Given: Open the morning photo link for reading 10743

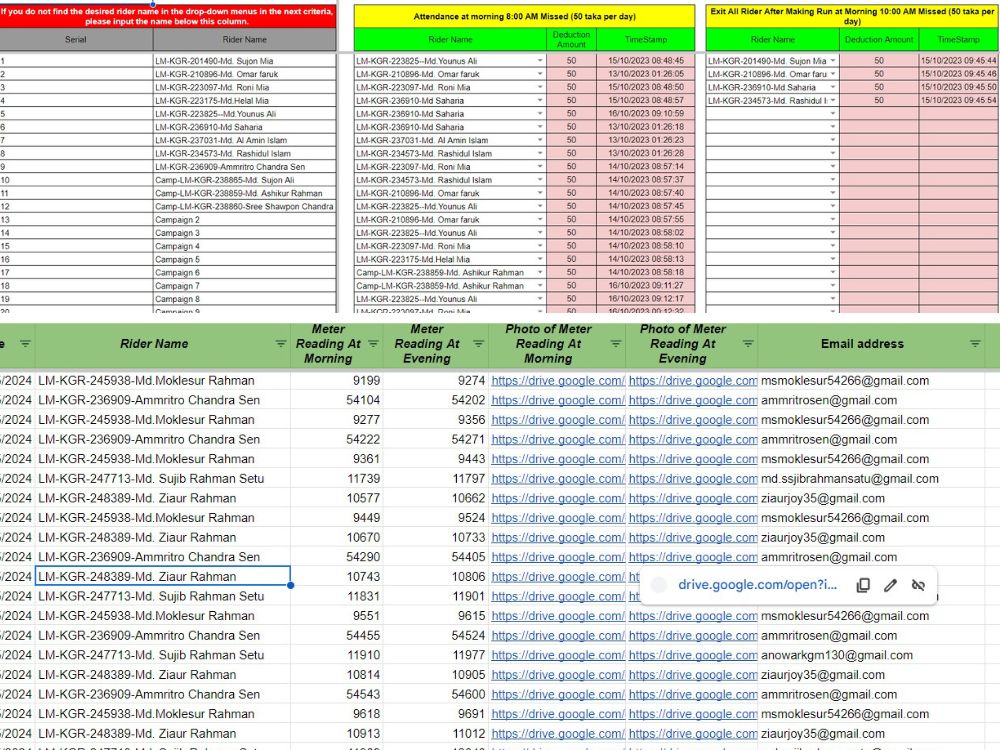Looking at the screenshot, I should coord(557,577).
